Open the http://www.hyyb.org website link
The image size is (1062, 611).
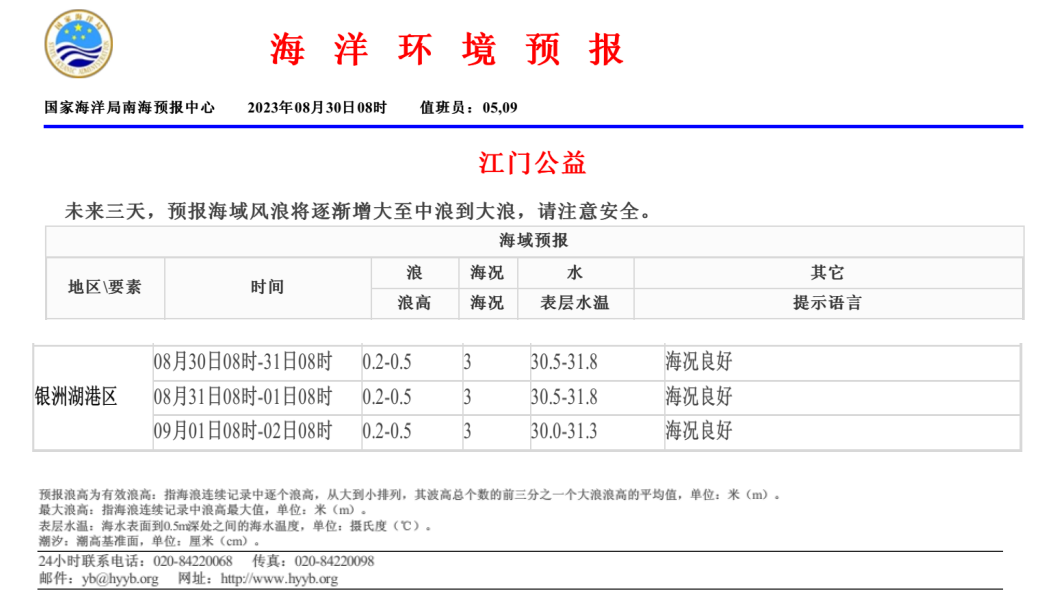[278, 579]
